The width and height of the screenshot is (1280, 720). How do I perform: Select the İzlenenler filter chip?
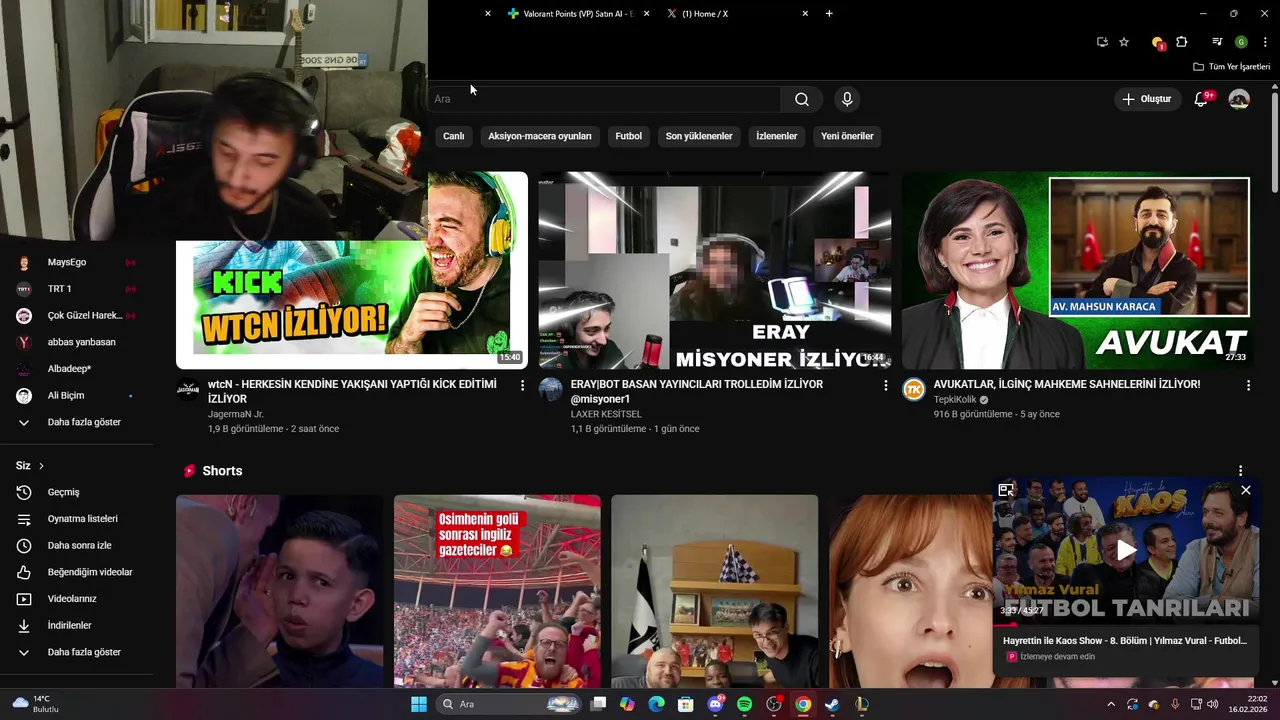(777, 136)
